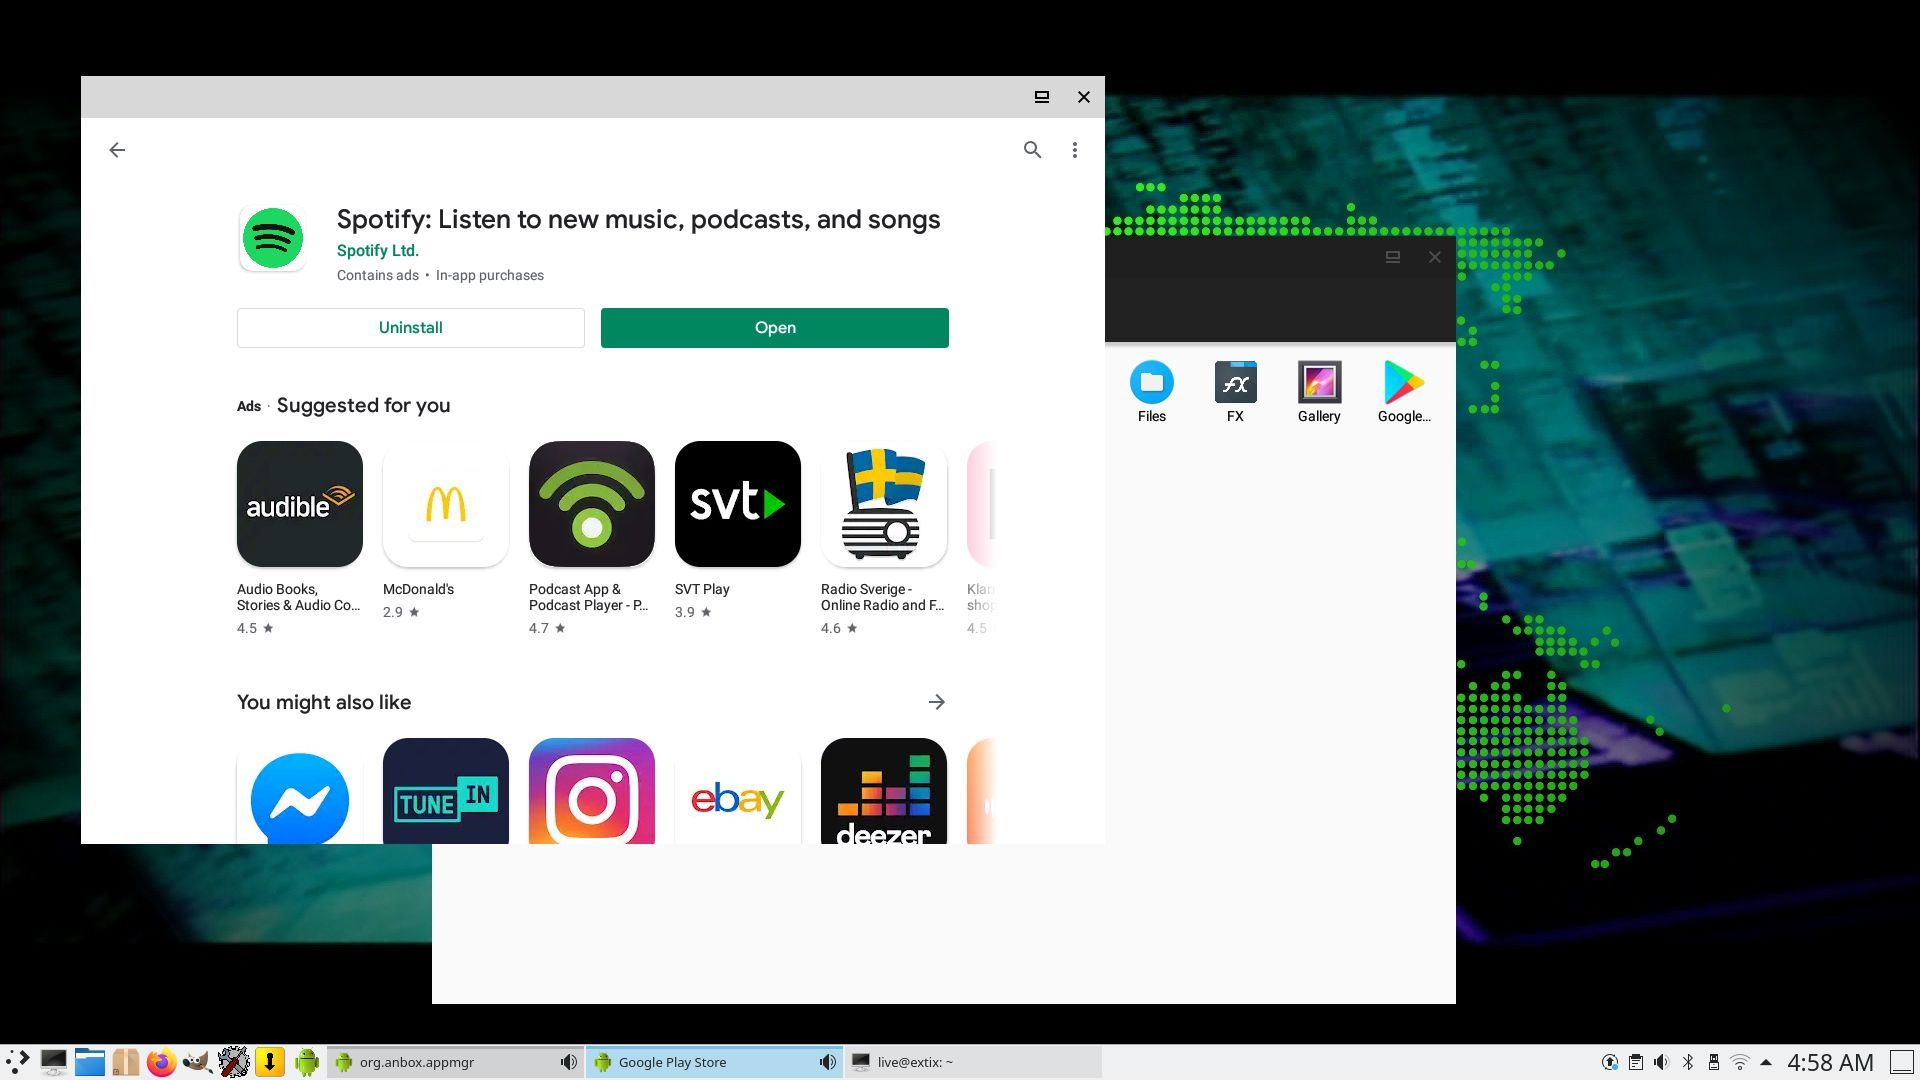Close the Anbox app manager window
This screenshot has height=1080, width=1920.
(1435, 257)
